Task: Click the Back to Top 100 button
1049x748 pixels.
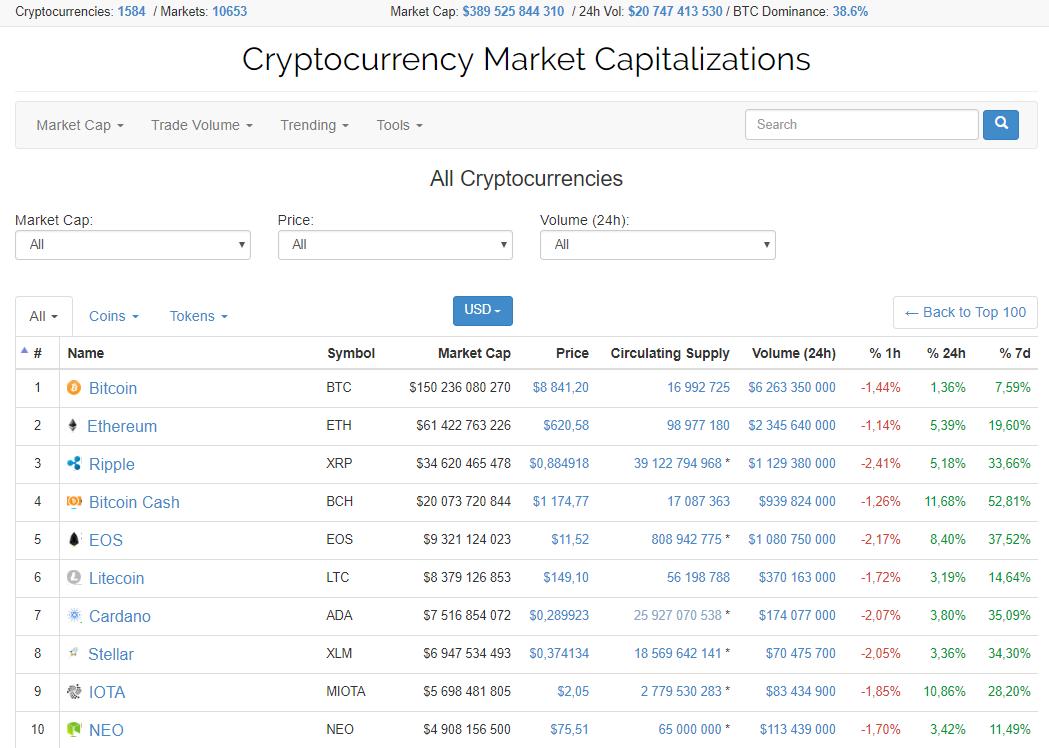Action: pos(965,312)
